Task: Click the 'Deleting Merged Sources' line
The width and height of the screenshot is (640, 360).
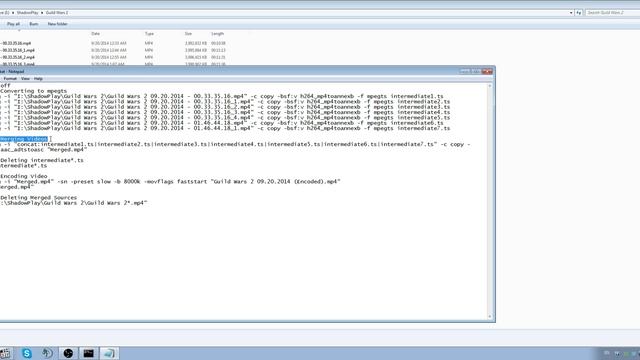Action: pyautogui.click(x=38, y=197)
